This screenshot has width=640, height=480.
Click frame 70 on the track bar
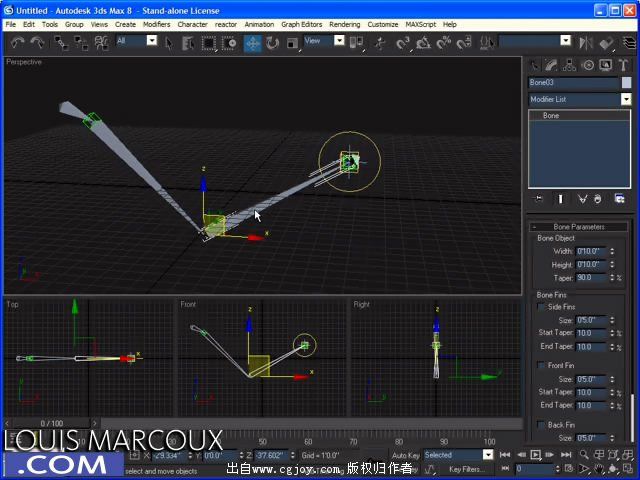coord(353,442)
